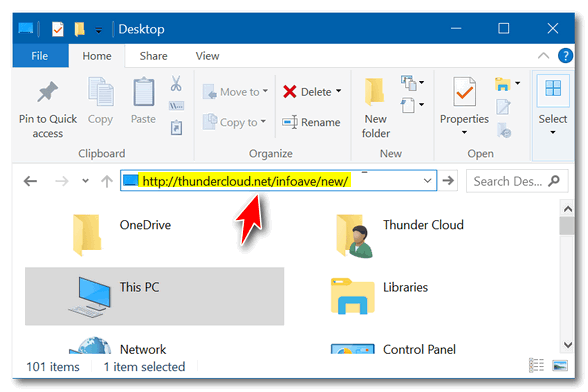The width and height of the screenshot is (588, 392).
Task: Open Customize Quick Access Toolbar dropdown
Action: pos(99,30)
